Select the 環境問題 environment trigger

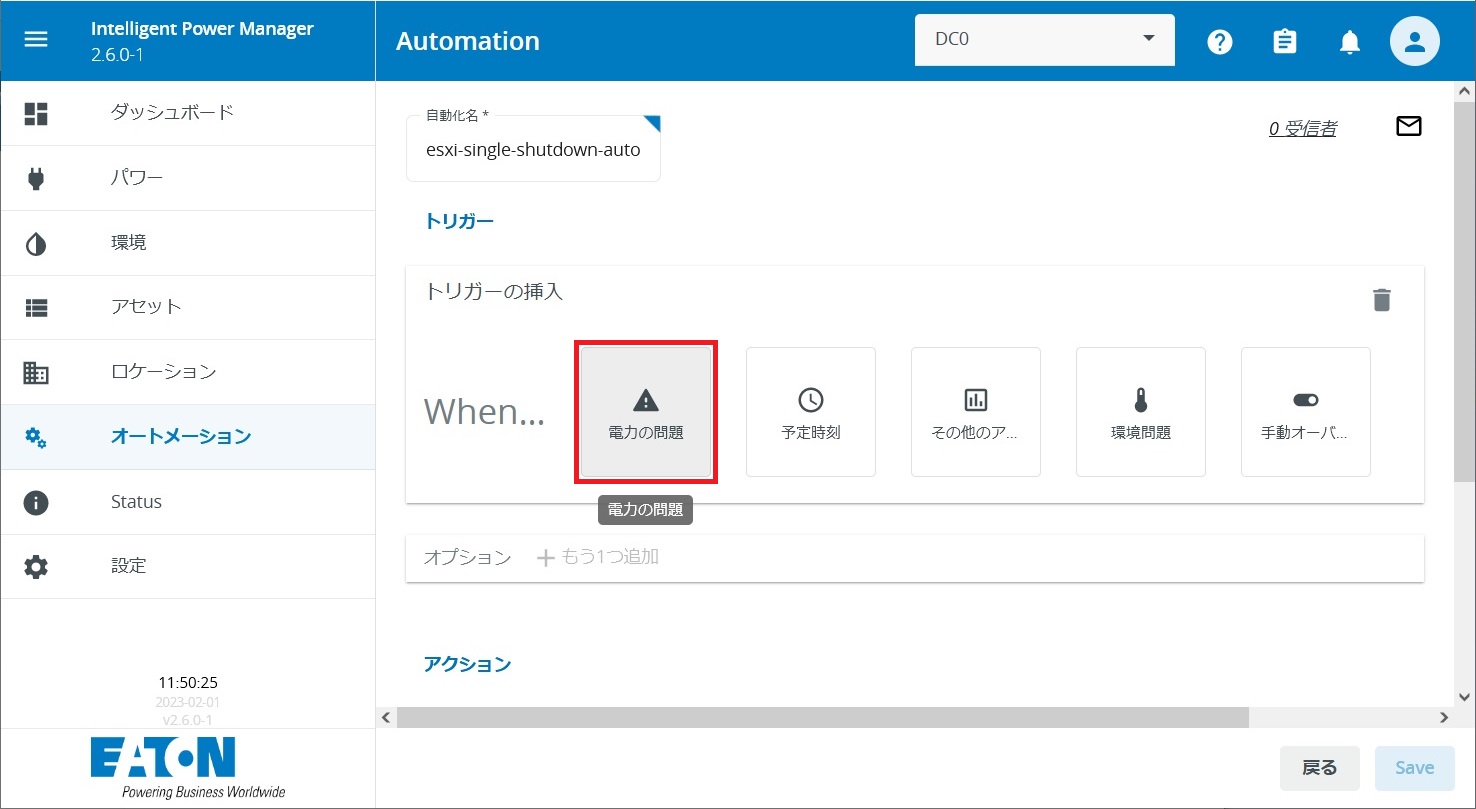(x=1140, y=412)
